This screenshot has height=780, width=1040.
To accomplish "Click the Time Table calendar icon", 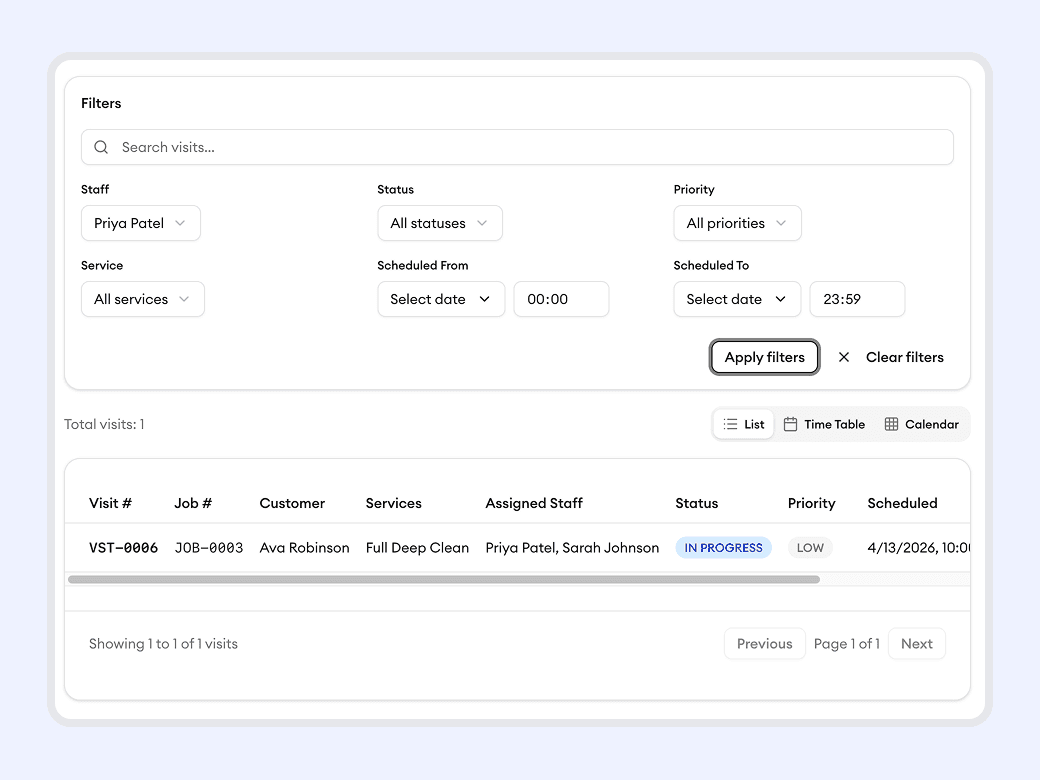I will (x=790, y=424).
